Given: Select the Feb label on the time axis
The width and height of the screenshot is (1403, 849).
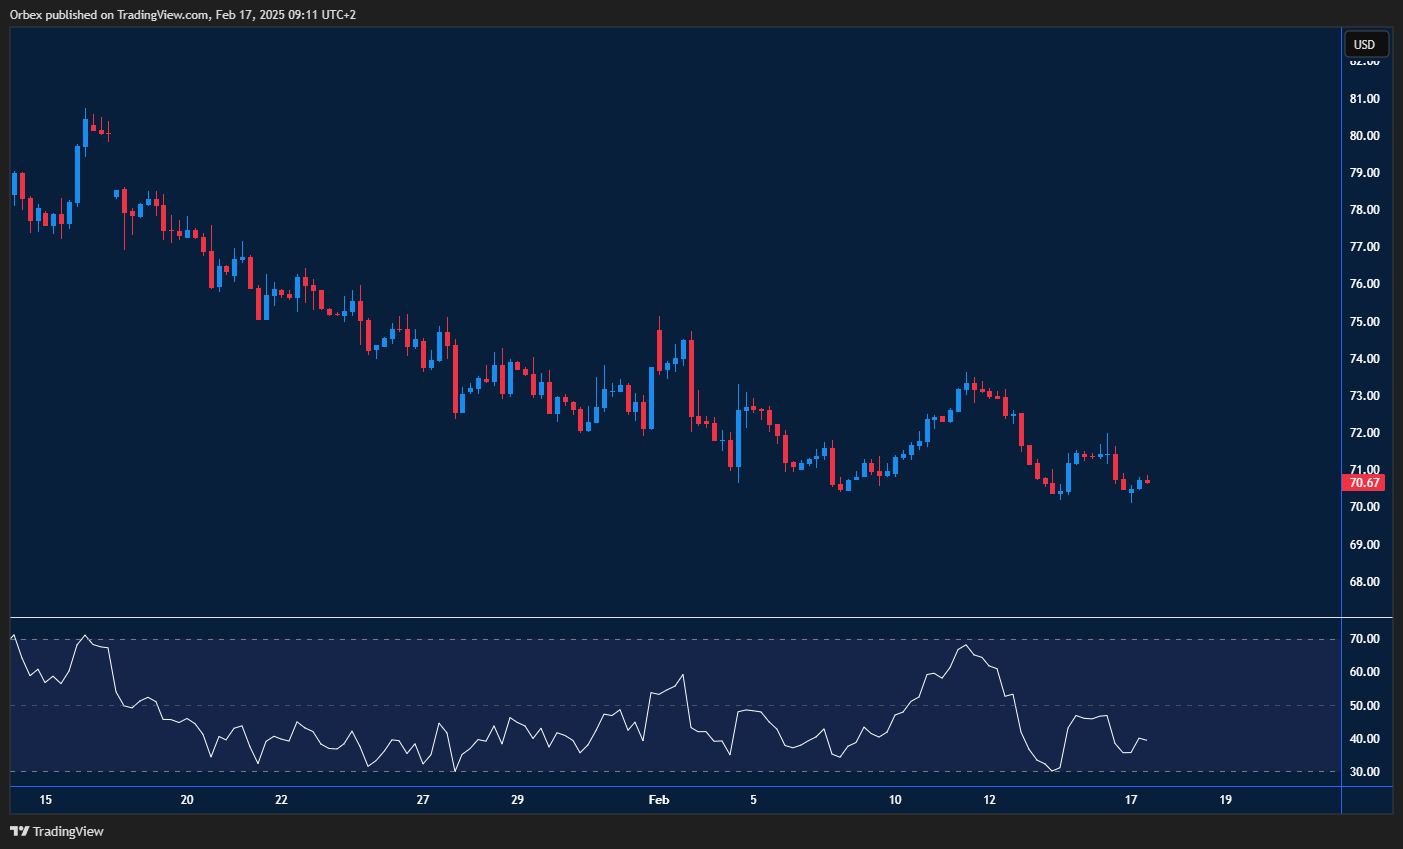Looking at the screenshot, I should [658, 800].
